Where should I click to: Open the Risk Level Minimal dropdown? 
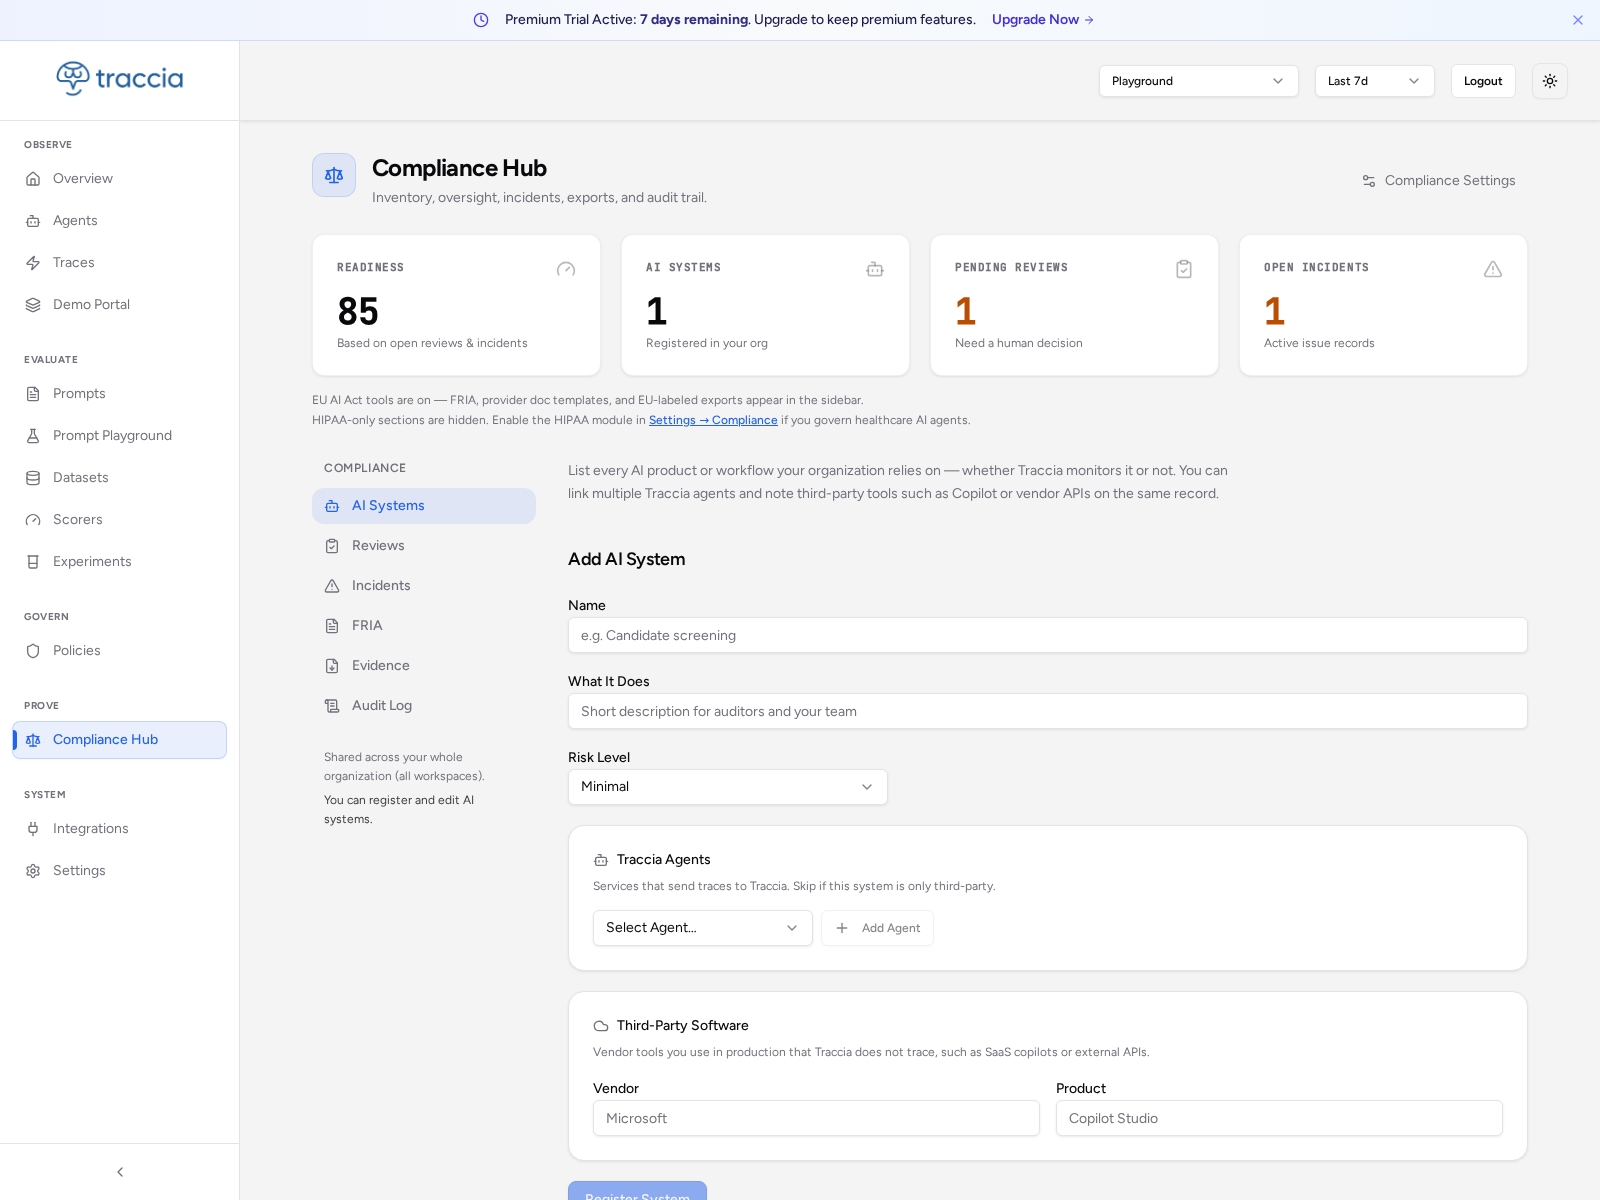tap(728, 787)
